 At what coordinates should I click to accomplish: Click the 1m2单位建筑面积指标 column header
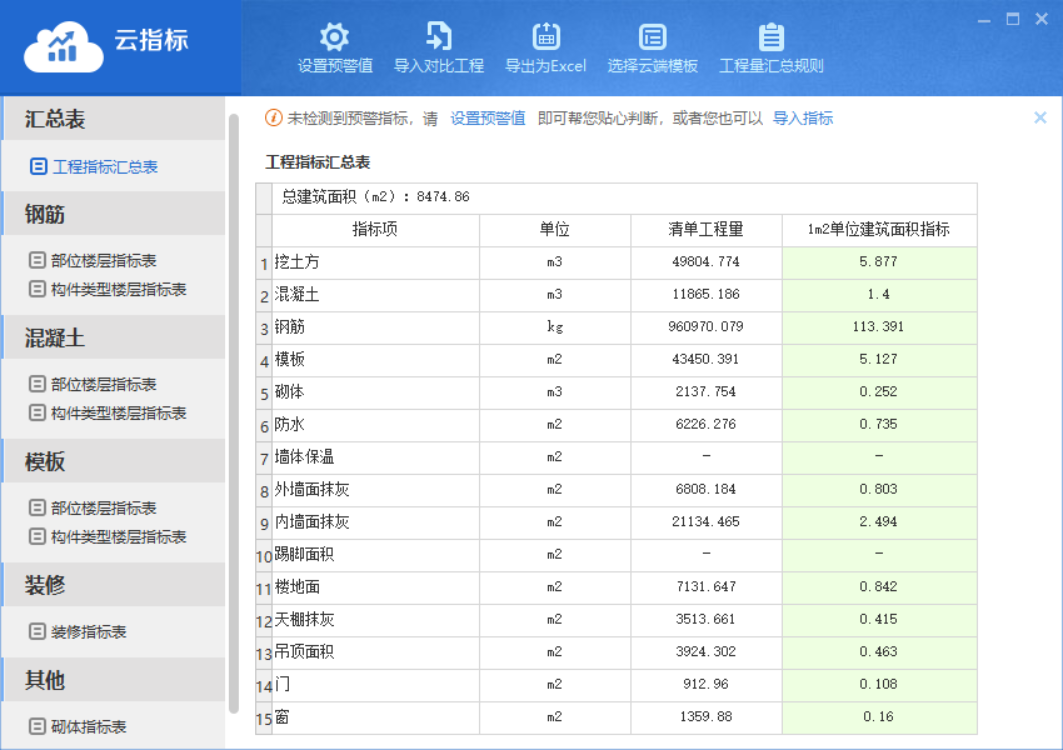tap(879, 230)
